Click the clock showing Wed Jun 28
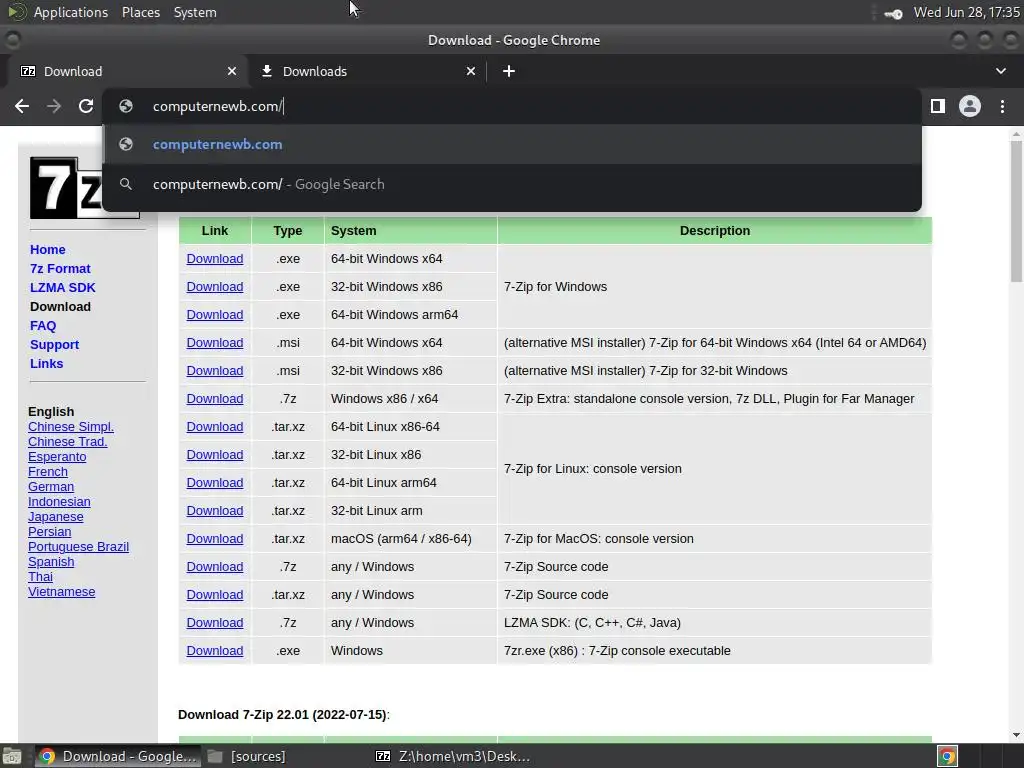 [966, 12]
